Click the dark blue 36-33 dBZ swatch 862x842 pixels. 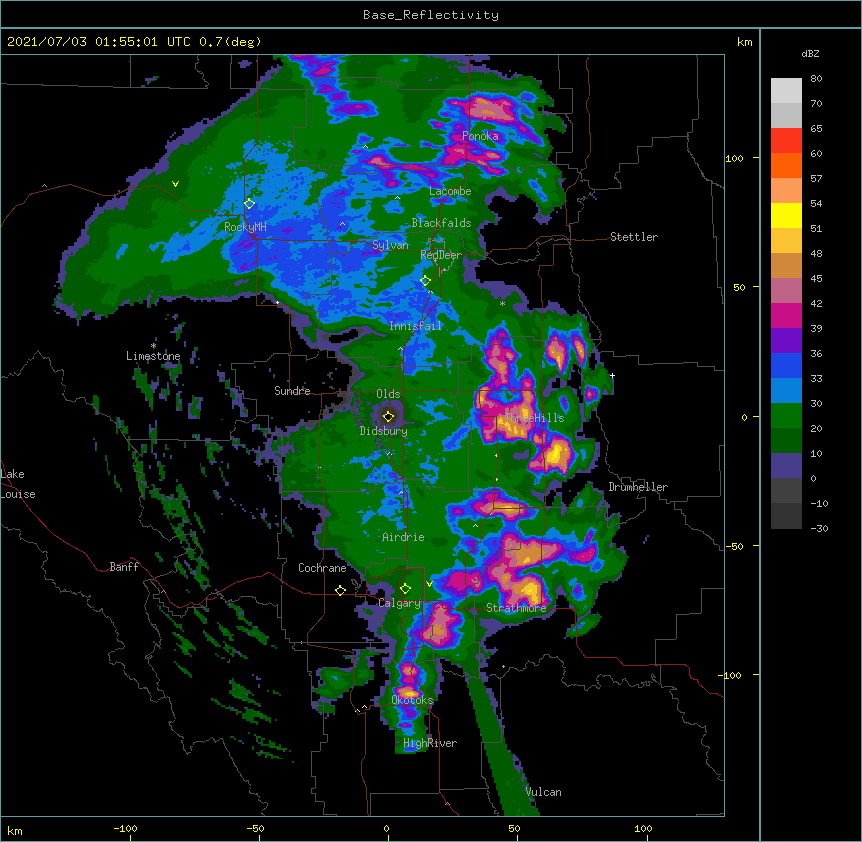click(x=786, y=365)
